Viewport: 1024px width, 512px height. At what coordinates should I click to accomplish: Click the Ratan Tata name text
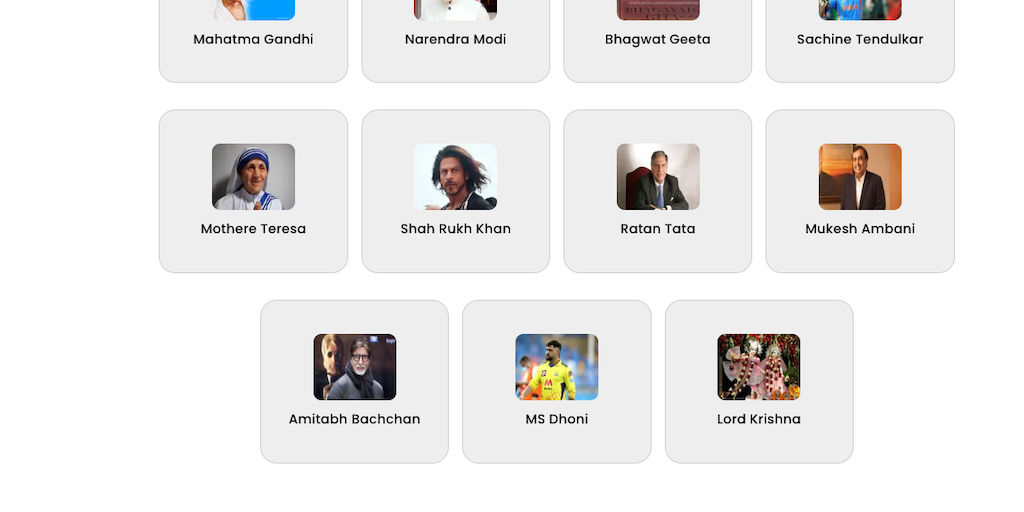[x=658, y=229]
